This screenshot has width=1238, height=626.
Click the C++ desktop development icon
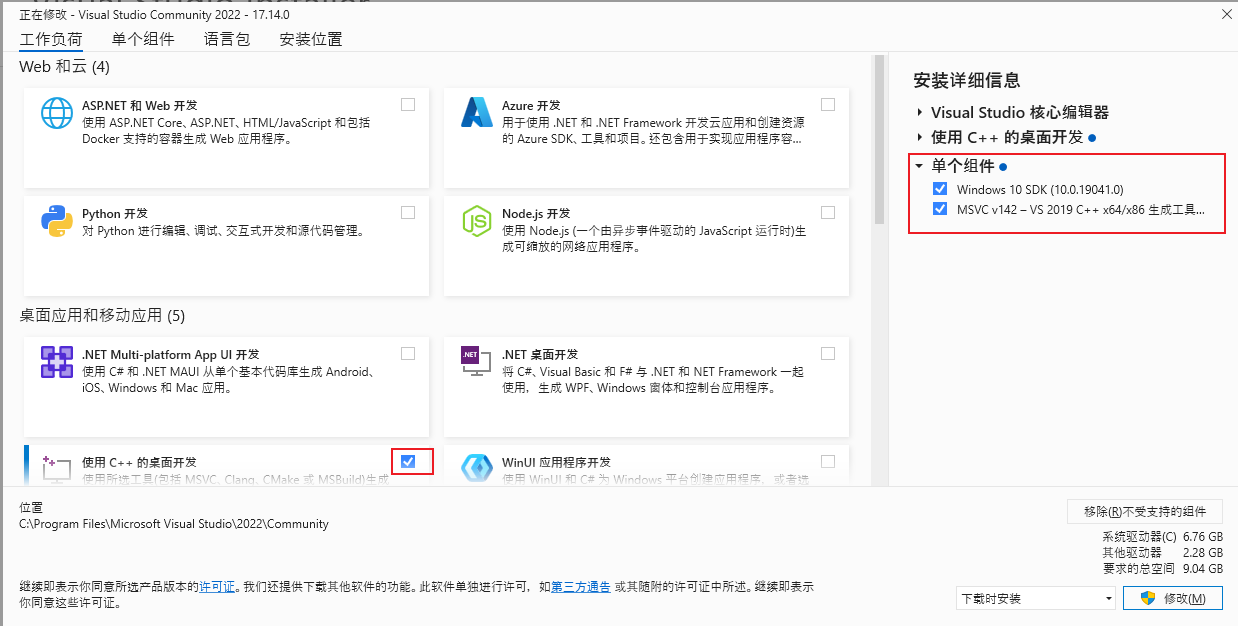click(x=57, y=467)
